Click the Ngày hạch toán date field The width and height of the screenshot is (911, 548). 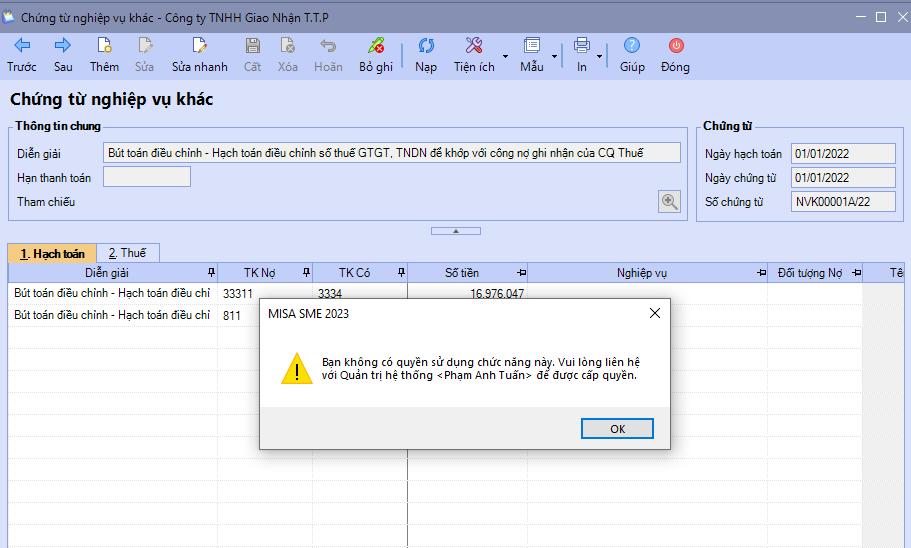coord(843,154)
